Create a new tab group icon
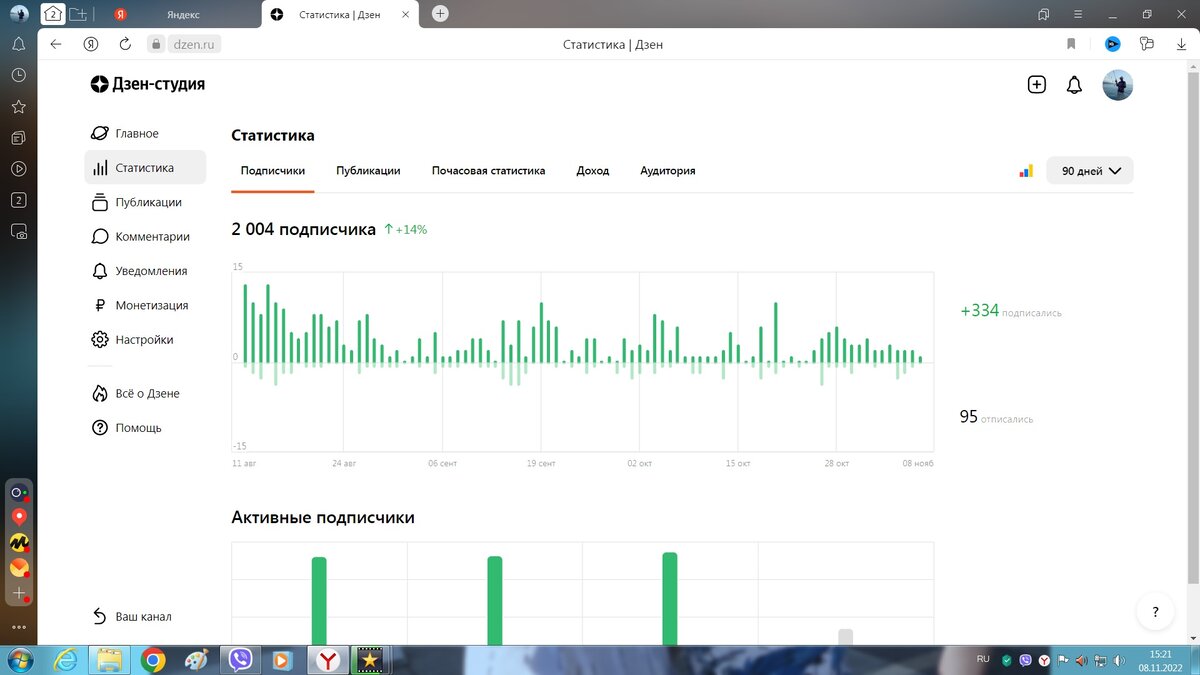Image resolution: width=1200 pixels, height=675 pixels. click(78, 14)
